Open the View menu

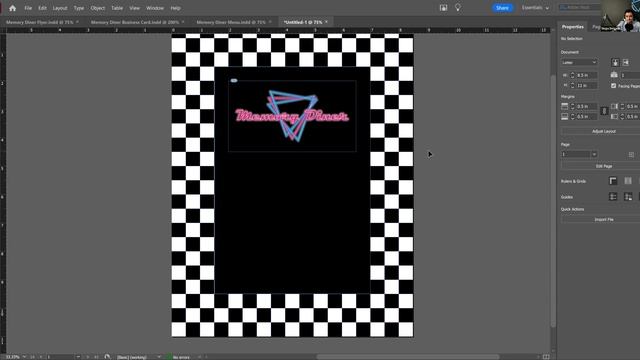tap(134, 8)
